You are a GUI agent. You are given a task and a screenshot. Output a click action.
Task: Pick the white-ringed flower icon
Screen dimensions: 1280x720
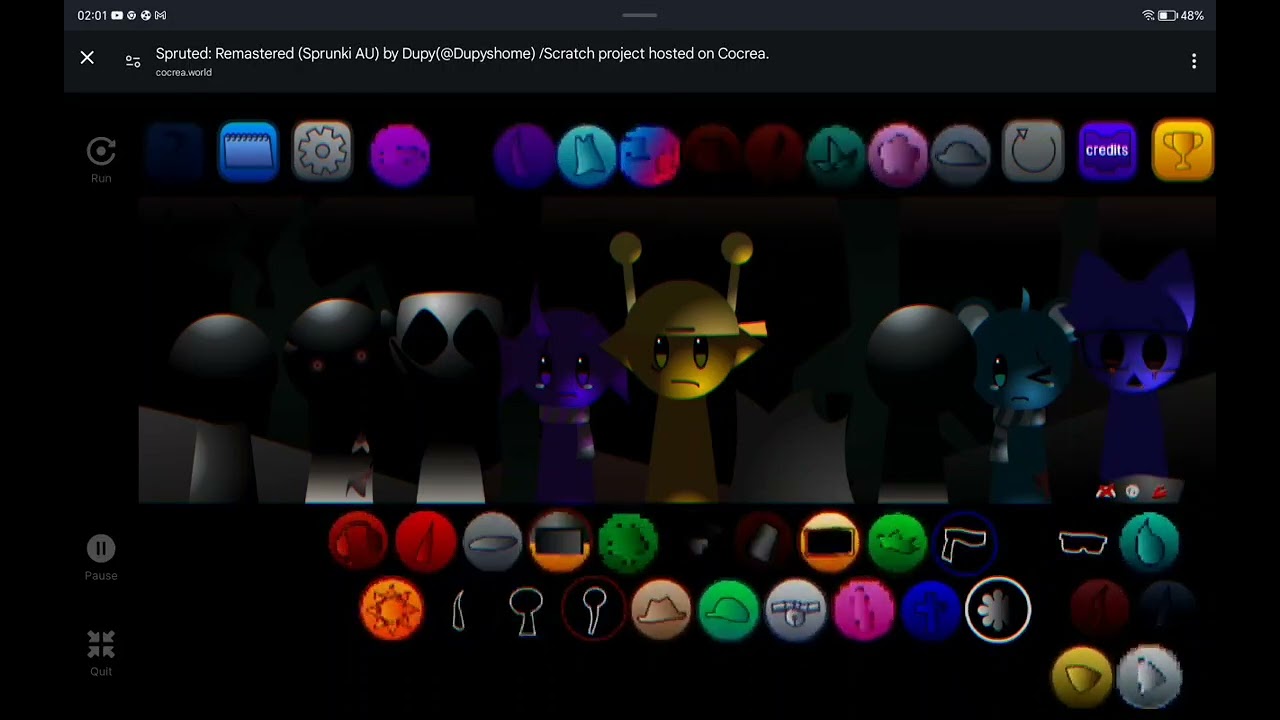click(998, 609)
